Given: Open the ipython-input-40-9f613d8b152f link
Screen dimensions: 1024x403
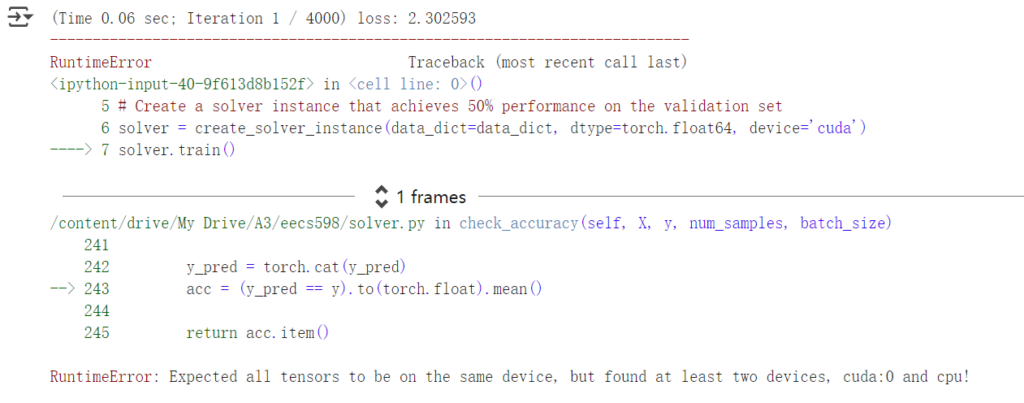Looking at the screenshot, I should (x=185, y=84).
